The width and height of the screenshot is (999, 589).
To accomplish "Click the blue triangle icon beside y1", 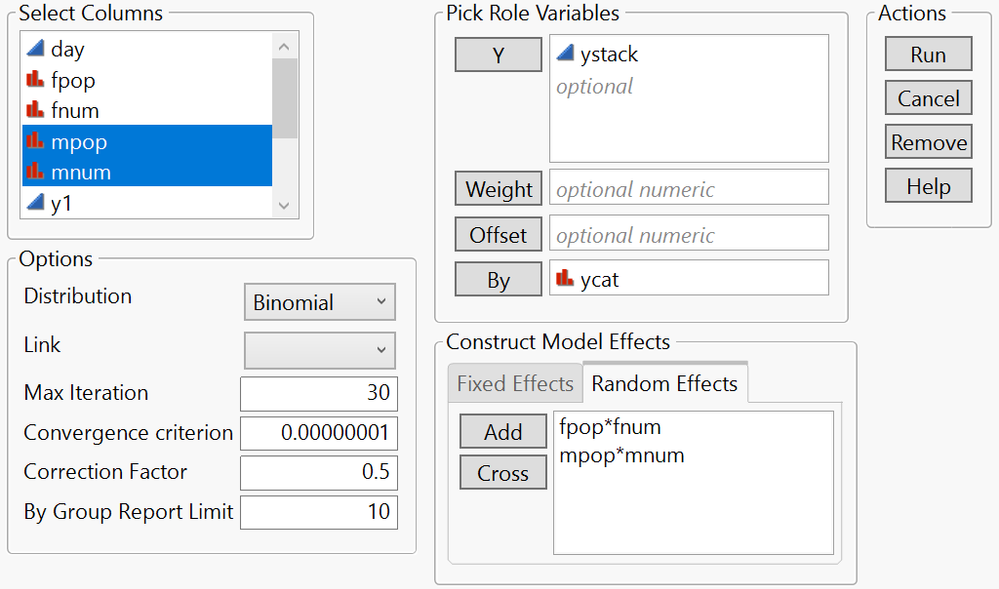I will (x=35, y=204).
